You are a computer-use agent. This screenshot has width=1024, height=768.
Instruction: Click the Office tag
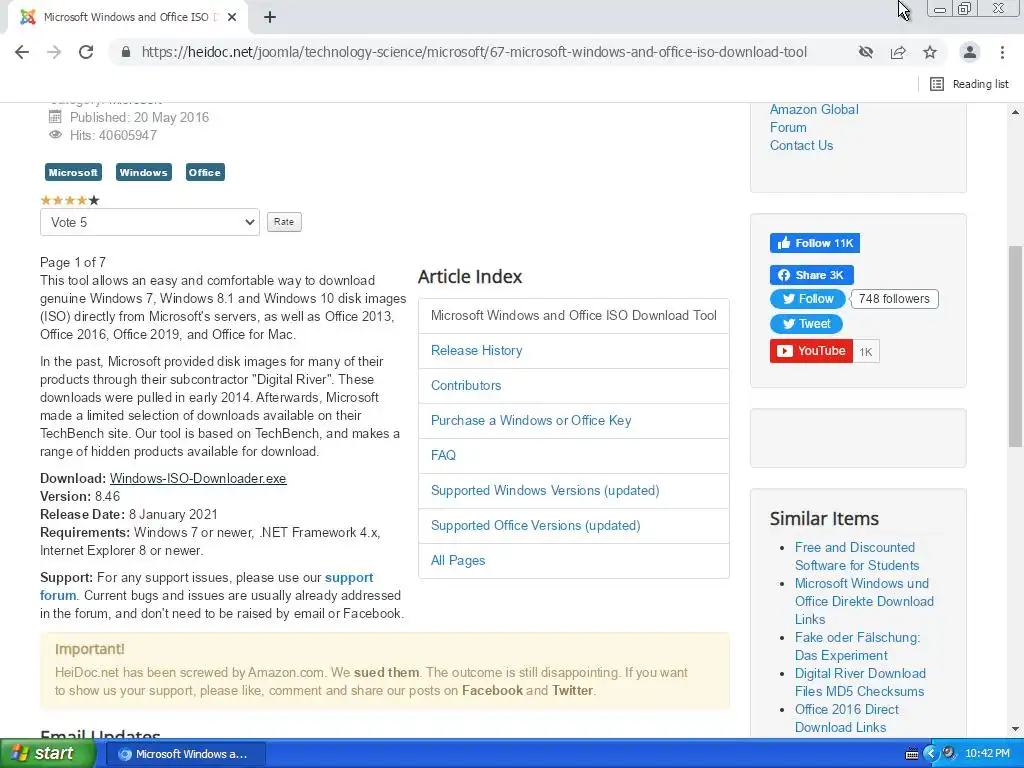point(205,172)
